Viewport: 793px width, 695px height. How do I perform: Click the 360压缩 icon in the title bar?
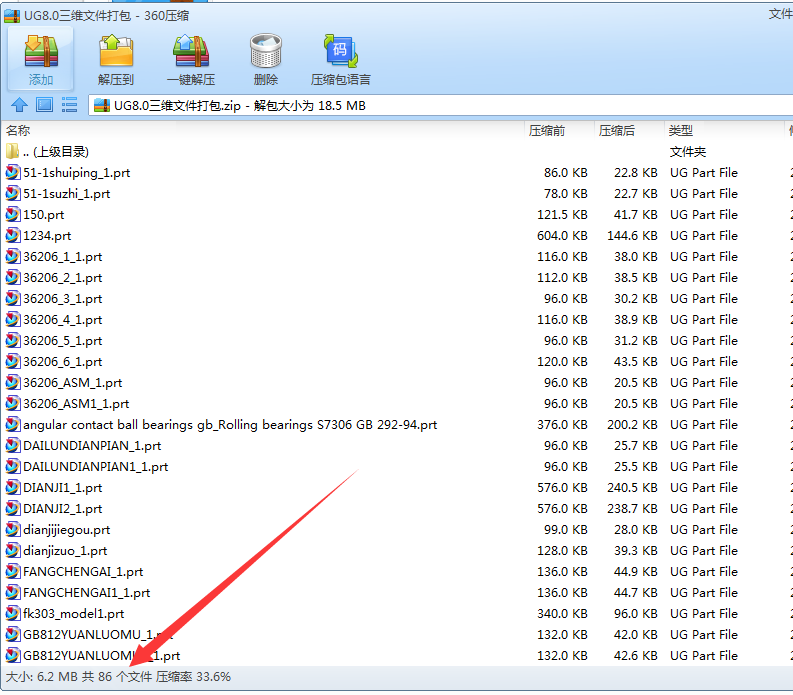[12, 16]
